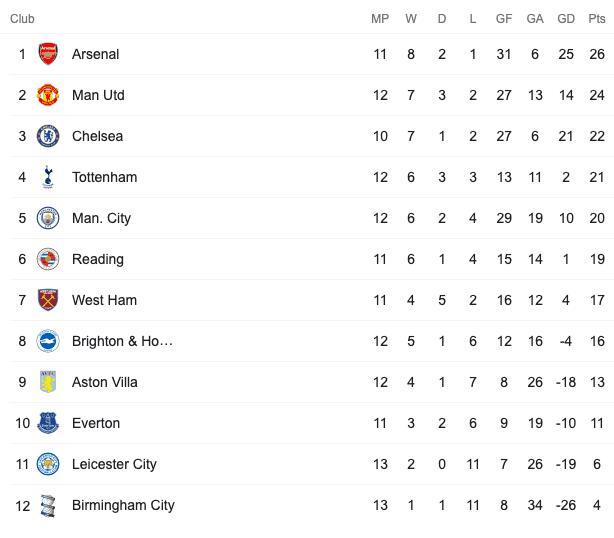614x538 pixels.
Task: Open the Birmingham City team link
Action: click(123, 506)
